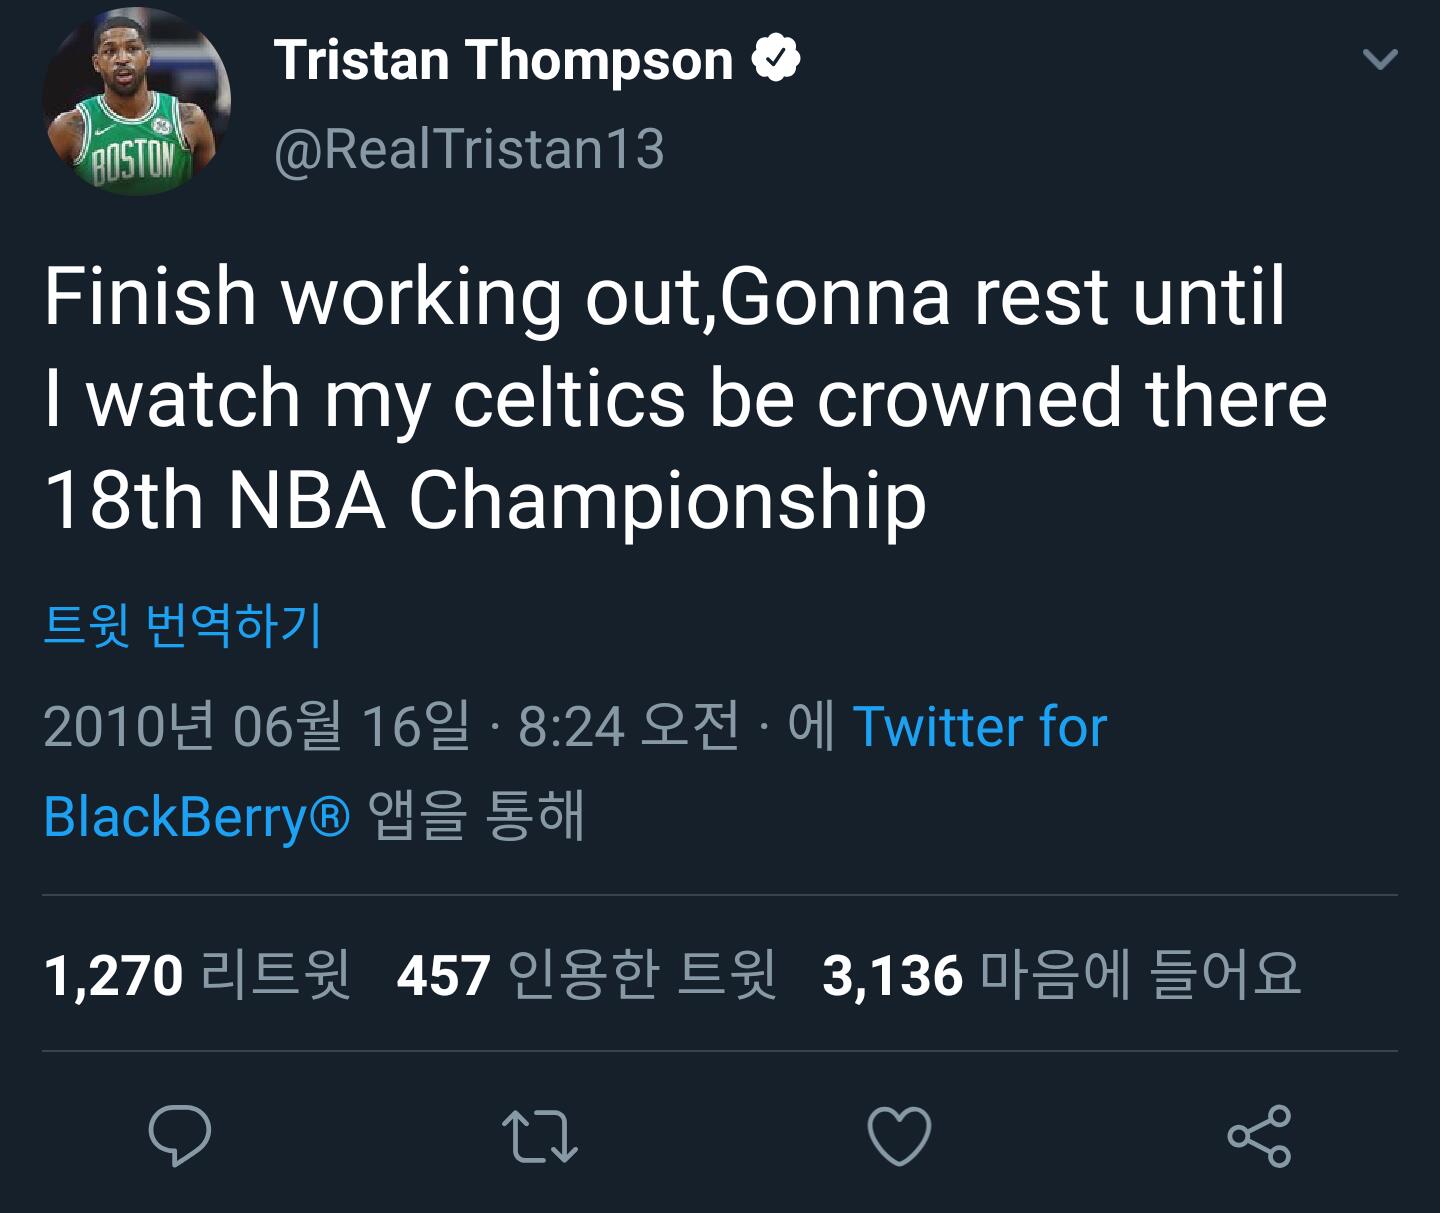The height and width of the screenshot is (1213, 1440).
Task: Click the Tristan Thompson display name
Action: click(x=503, y=60)
